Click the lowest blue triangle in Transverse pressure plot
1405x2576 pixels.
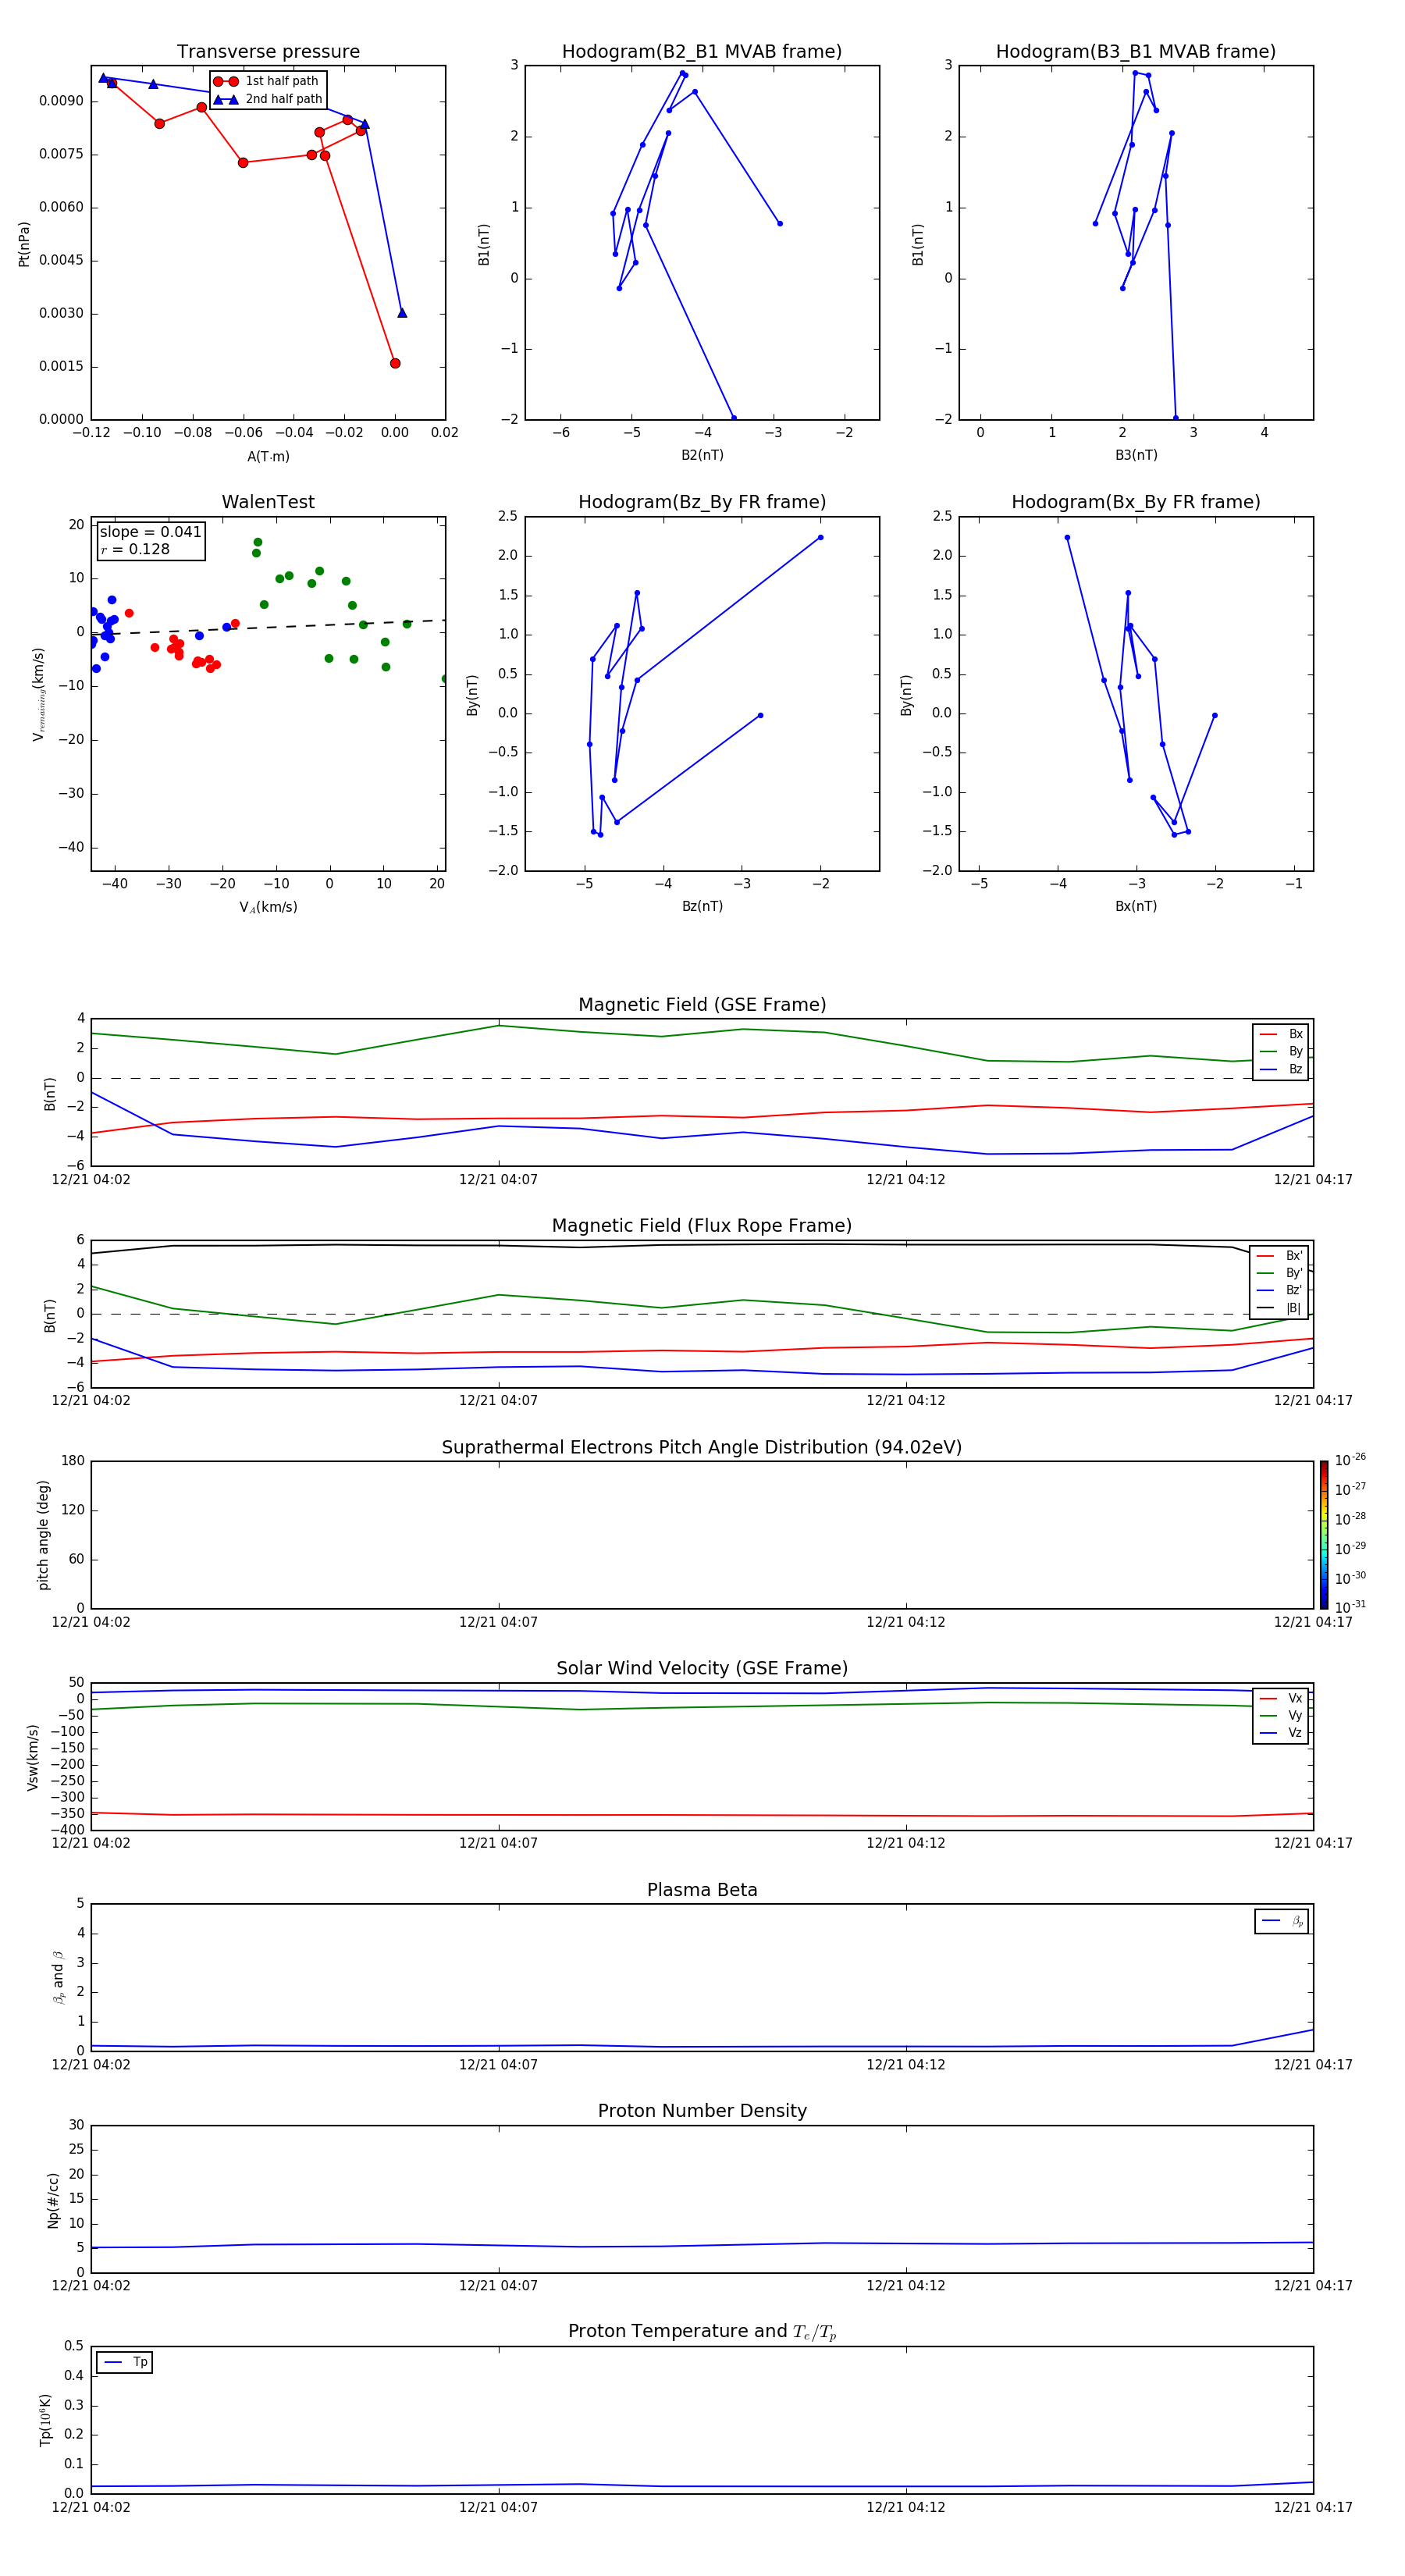(402, 313)
